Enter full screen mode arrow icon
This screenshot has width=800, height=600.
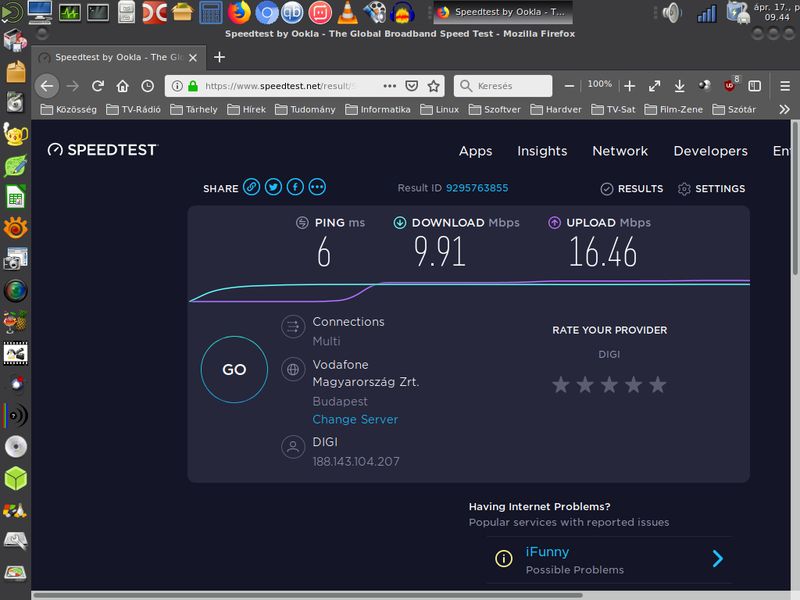(x=655, y=86)
